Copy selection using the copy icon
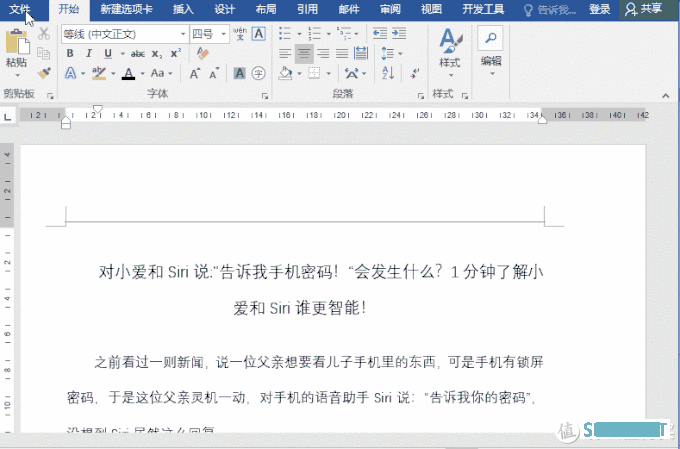The width and height of the screenshot is (680, 449). coord(44,53)
